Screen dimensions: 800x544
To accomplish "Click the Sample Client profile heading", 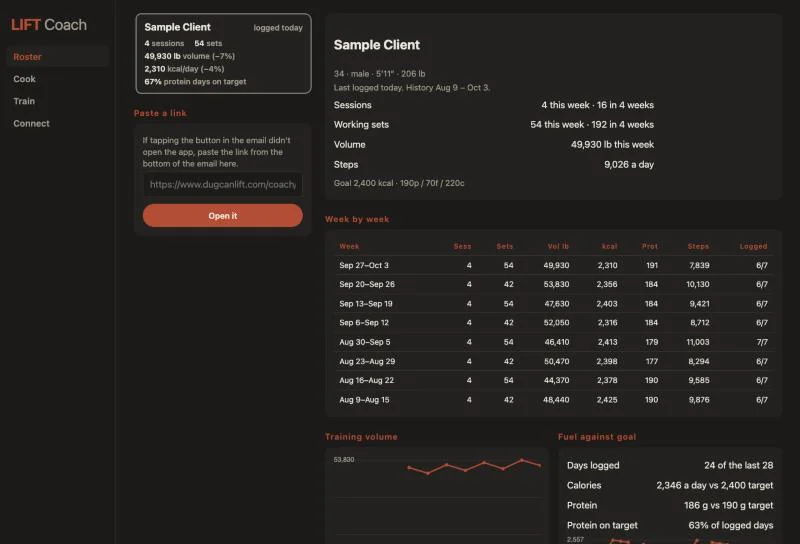I will pos(377,45).
